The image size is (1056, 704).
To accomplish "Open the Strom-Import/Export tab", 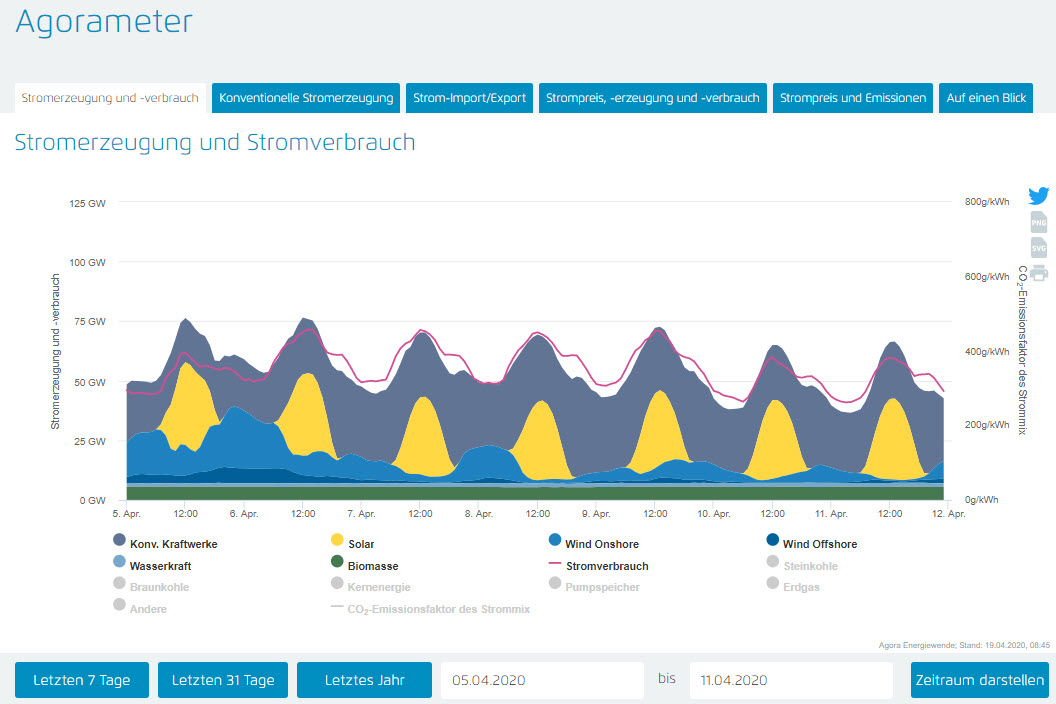I will point(469,98).
